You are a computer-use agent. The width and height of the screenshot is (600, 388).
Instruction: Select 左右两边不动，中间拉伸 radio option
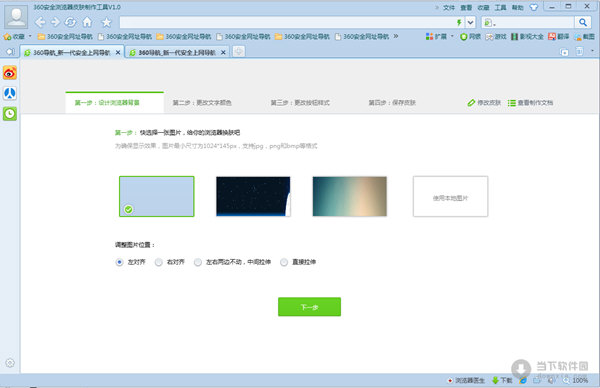(x=198, y=262)
